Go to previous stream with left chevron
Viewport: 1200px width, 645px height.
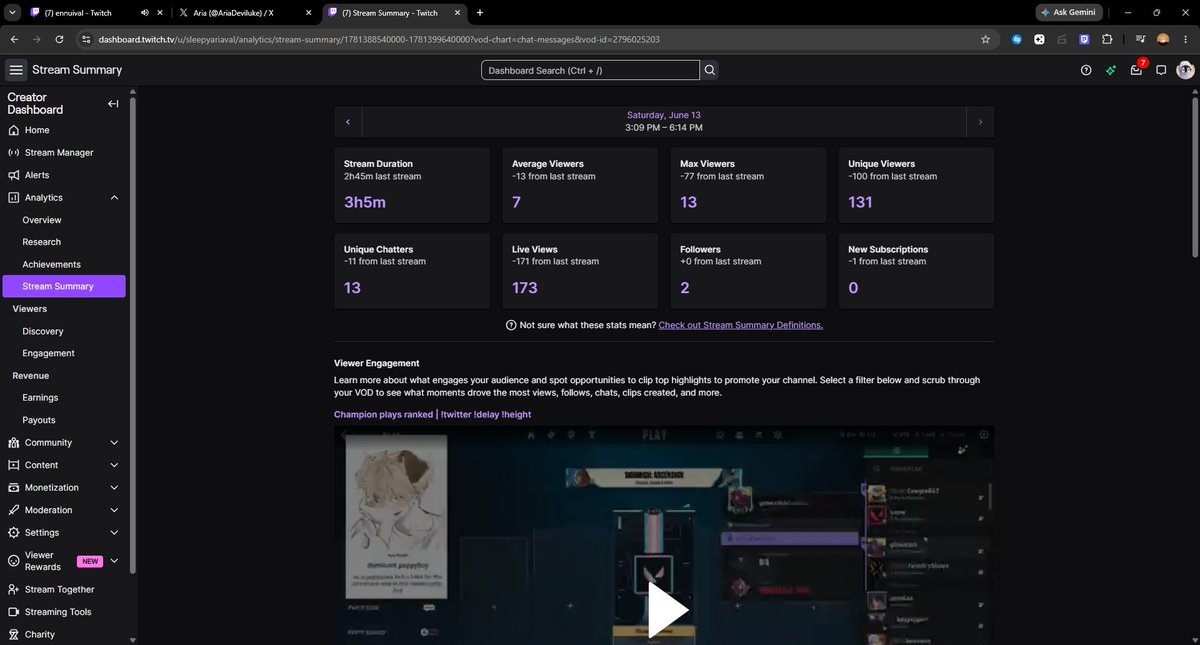348,121
